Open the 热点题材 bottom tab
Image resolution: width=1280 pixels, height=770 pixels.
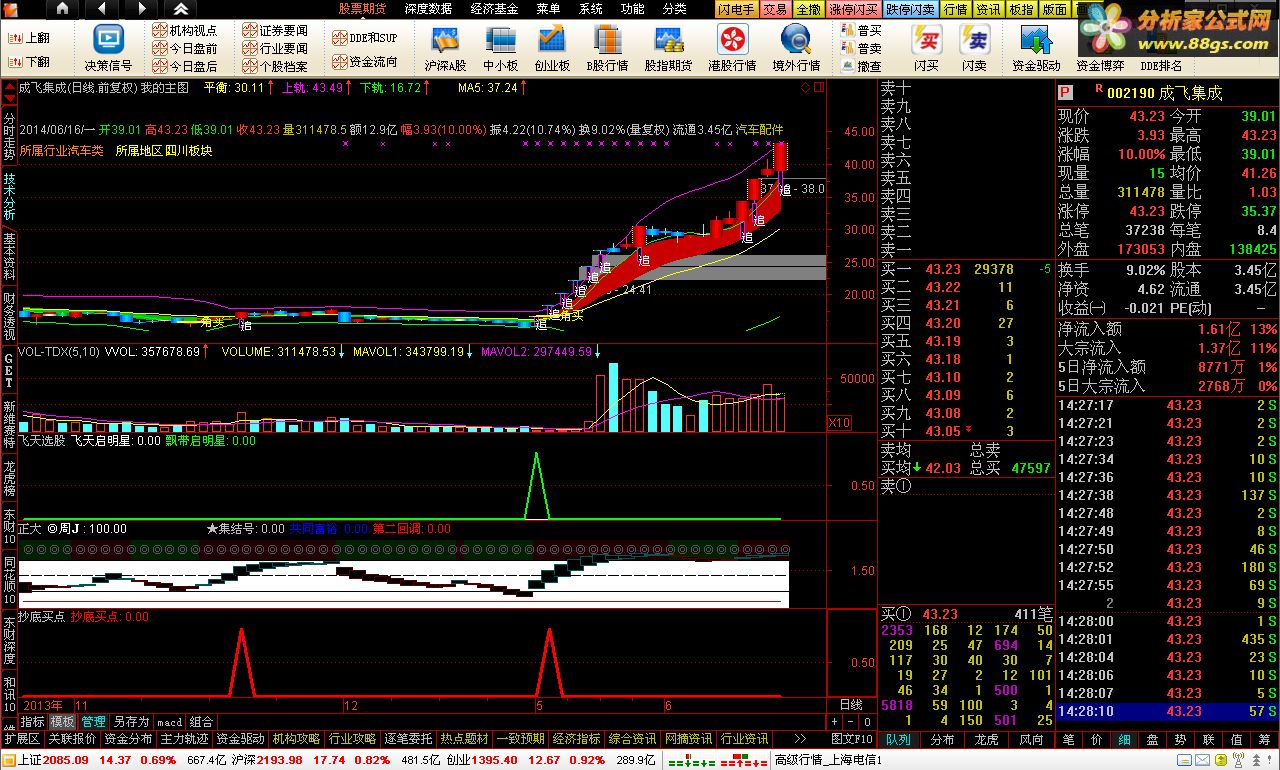[x=465, y=739]
